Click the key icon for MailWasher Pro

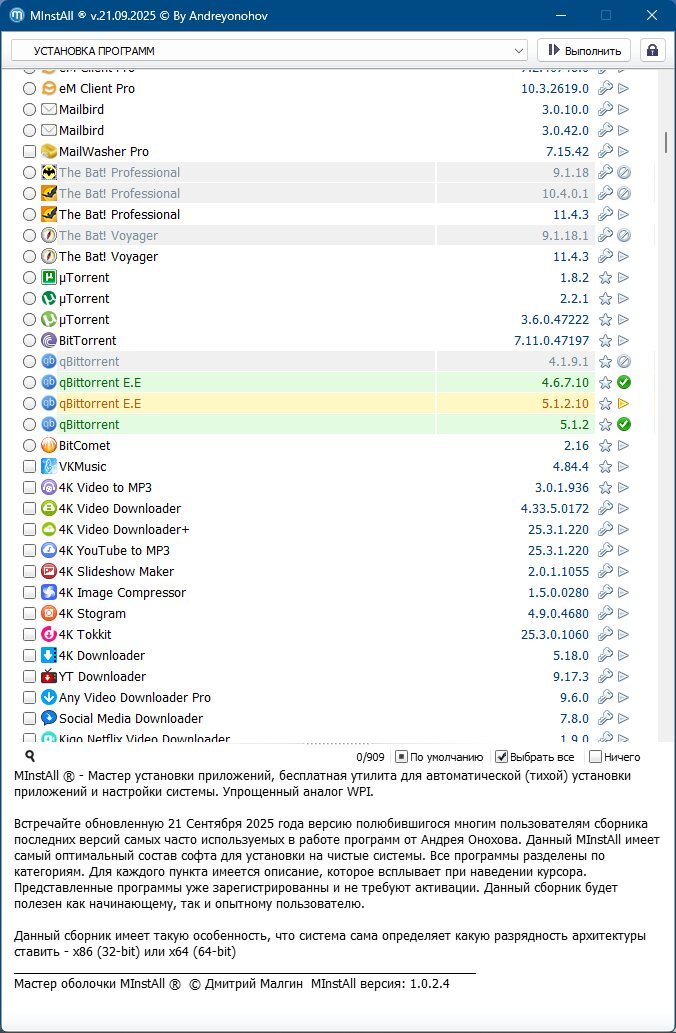(x=605, y=152)
